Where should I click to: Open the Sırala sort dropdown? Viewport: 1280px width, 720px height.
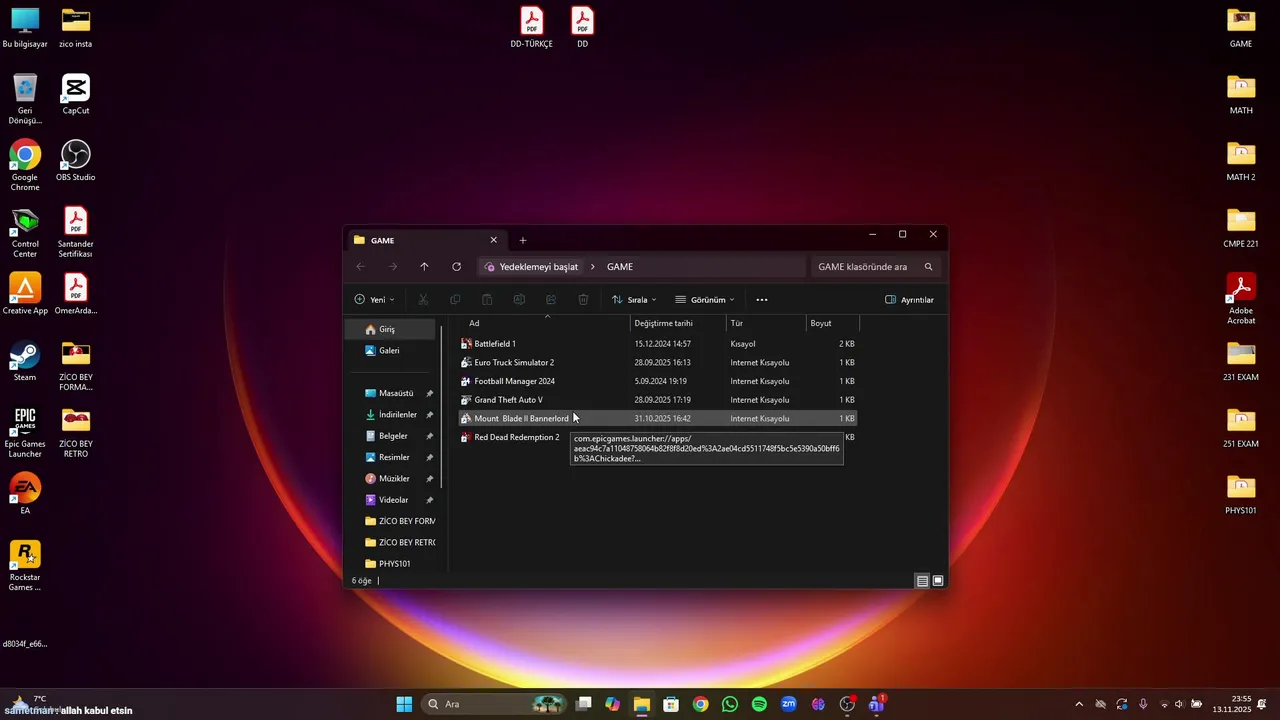coord(634,299)
